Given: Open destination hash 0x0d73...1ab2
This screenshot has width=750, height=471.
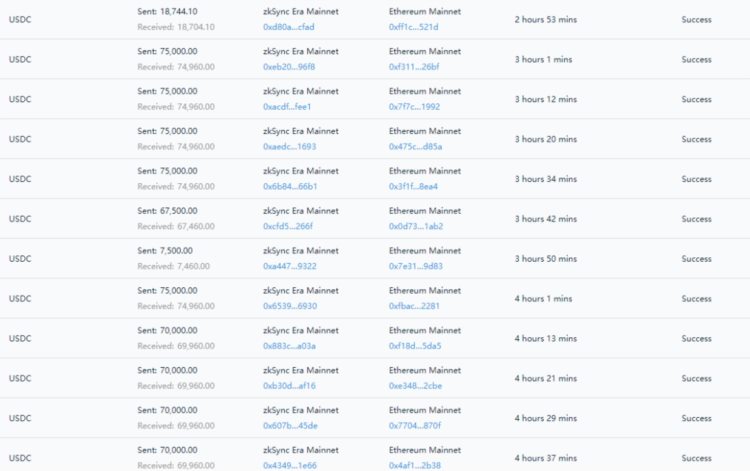Looking at the screenshot, I should (x=415, y=227).
